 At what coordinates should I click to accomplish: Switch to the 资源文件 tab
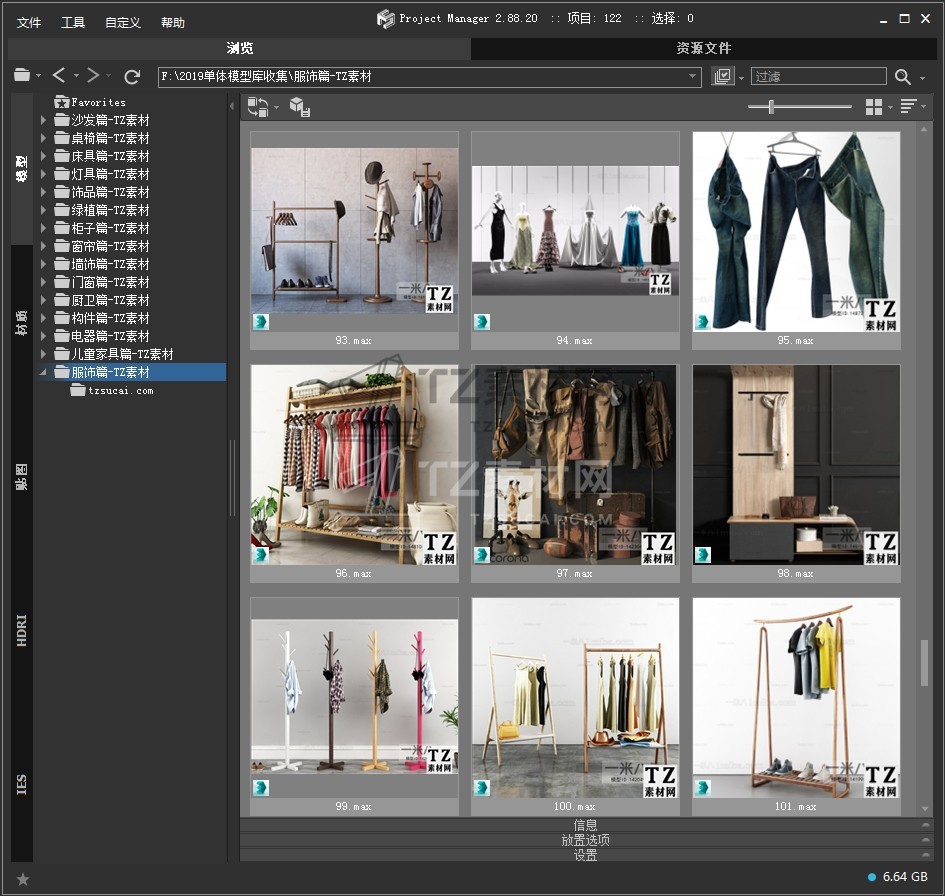click(703, 48)
